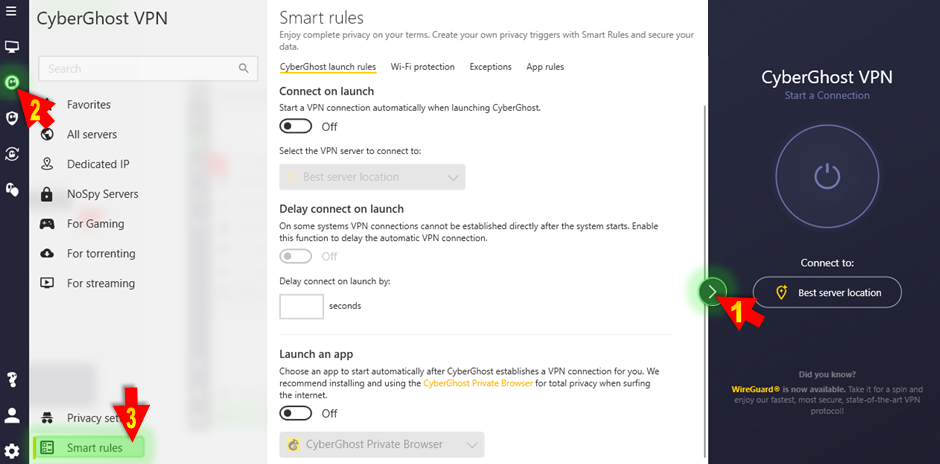The width and height of the screenshot is (940, 464).
Task: Click the Smart rules list icon
Action: (47, 448)
